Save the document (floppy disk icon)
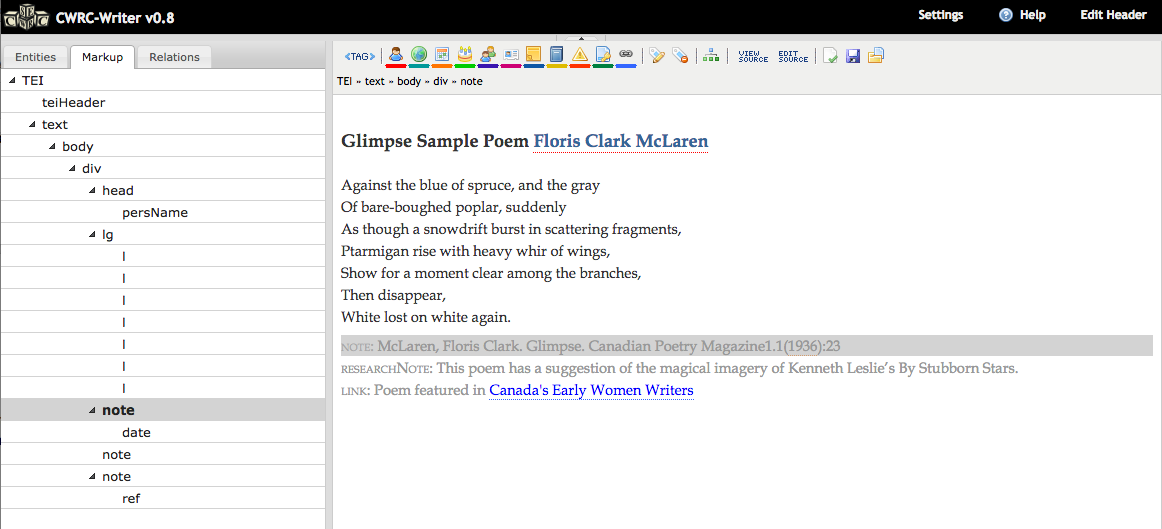The width and height of the screenshot is (1162, 529). pyautogui.click(x=853, y=56)
